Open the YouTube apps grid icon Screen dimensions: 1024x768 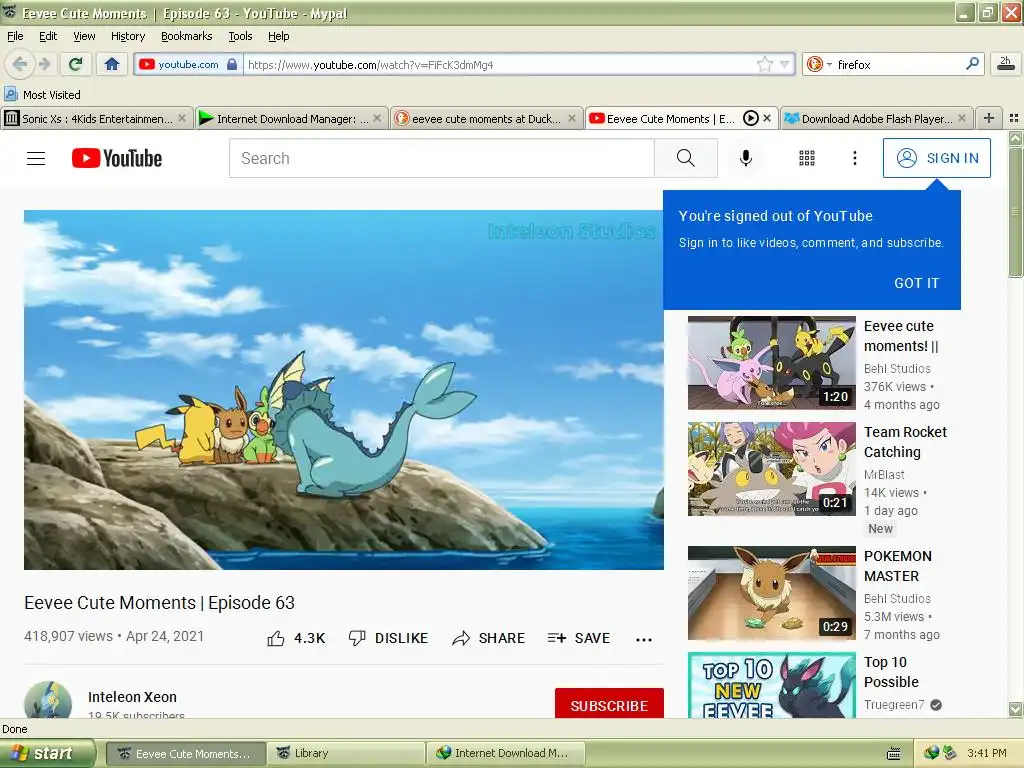click(807, 158)
